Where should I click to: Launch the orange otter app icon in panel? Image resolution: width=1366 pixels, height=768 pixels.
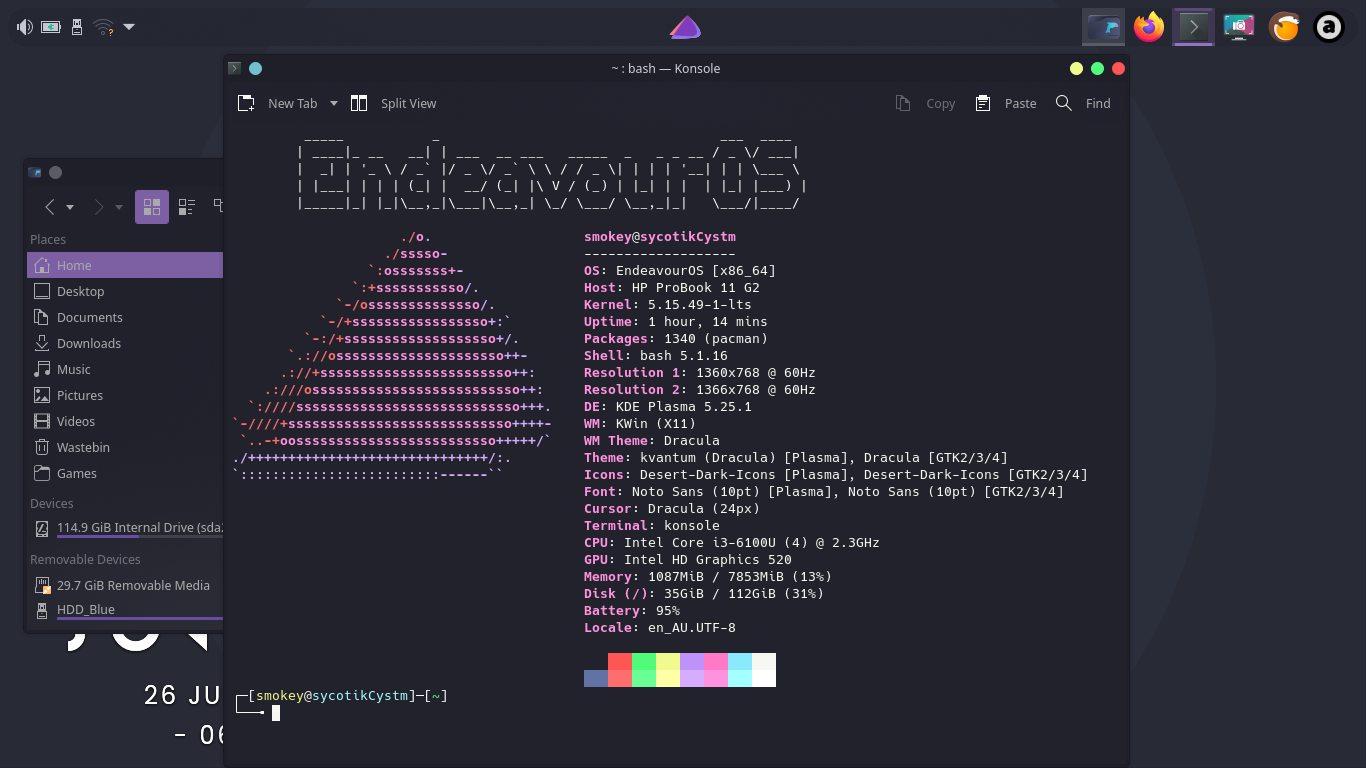click(1284, 27)
